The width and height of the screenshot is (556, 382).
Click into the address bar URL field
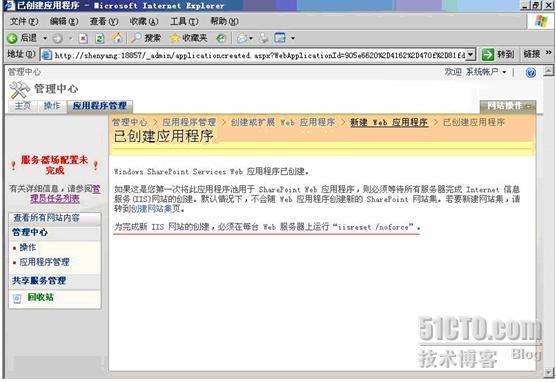coord(259,55)
